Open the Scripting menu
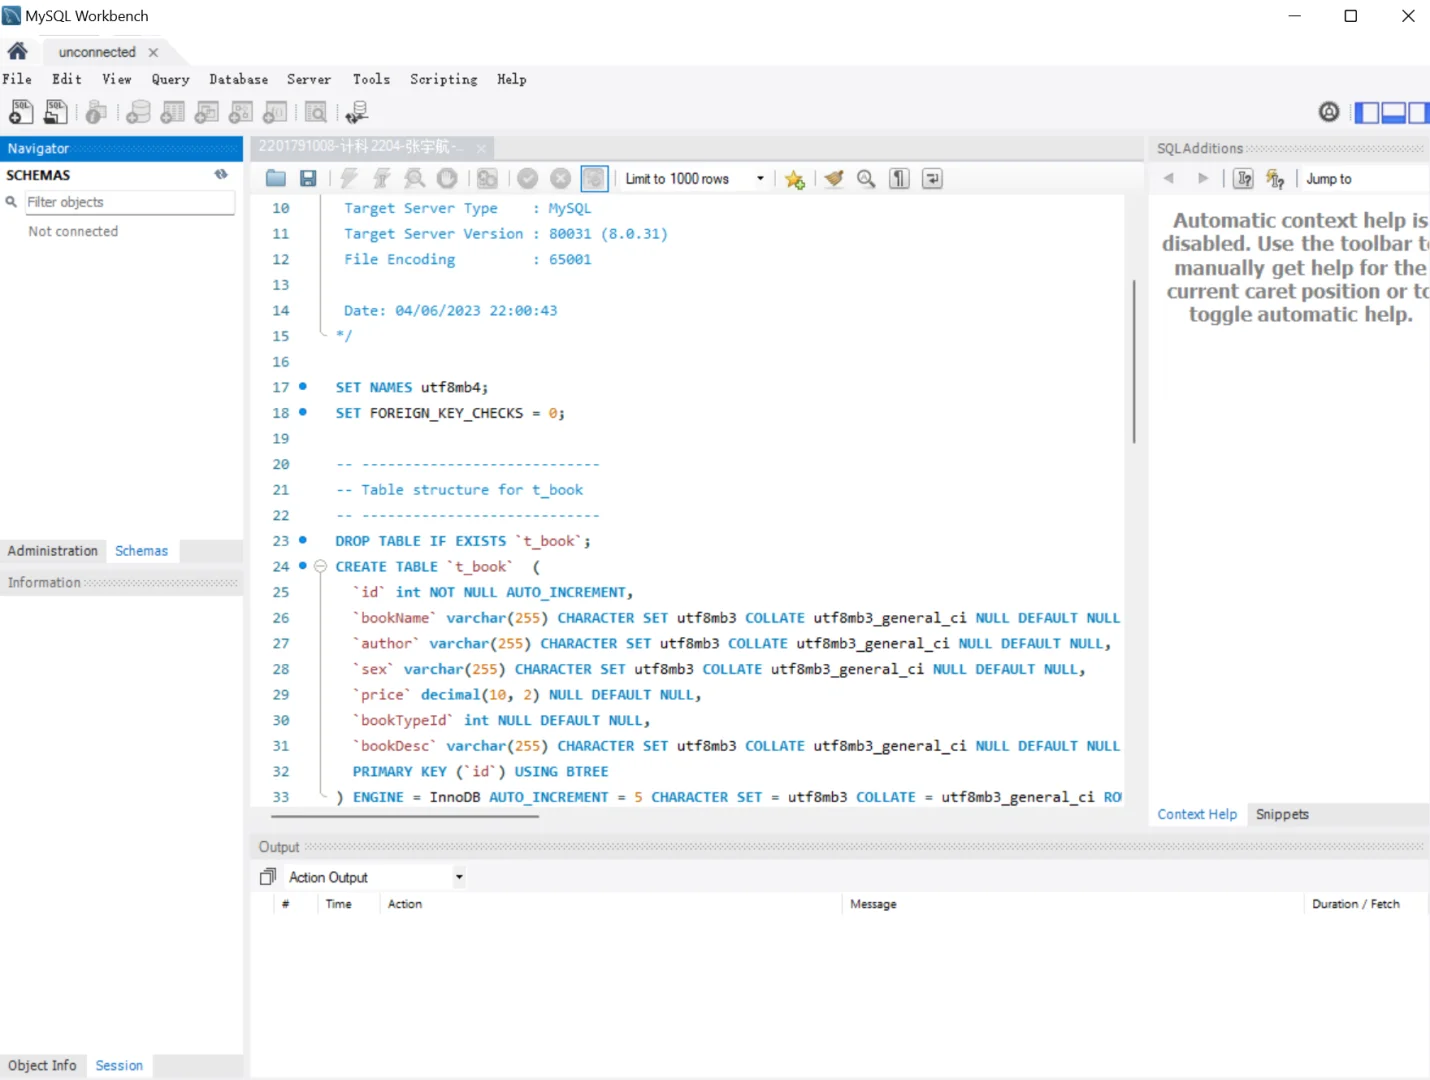Image resolution: width=1430 pixels, height=1080 pixels. pos(443,79)
